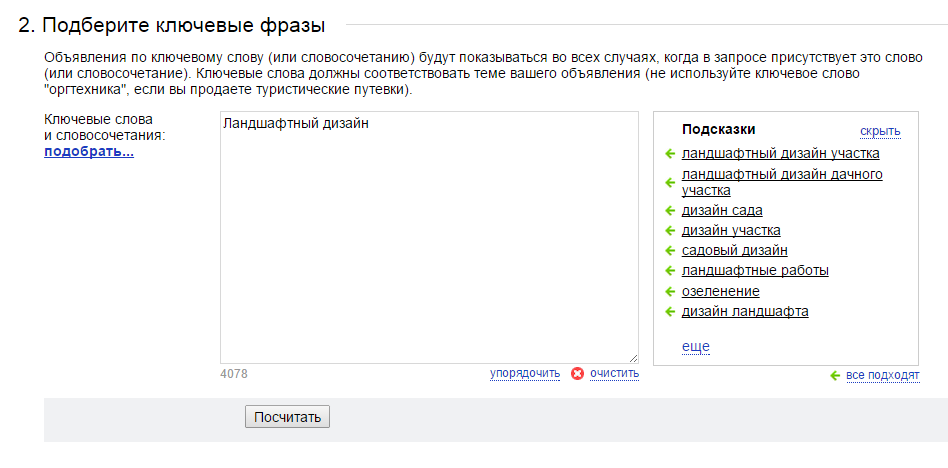948x468 pixels.
Task: Expand more suggestions via 'еще'
Action: 695,346
